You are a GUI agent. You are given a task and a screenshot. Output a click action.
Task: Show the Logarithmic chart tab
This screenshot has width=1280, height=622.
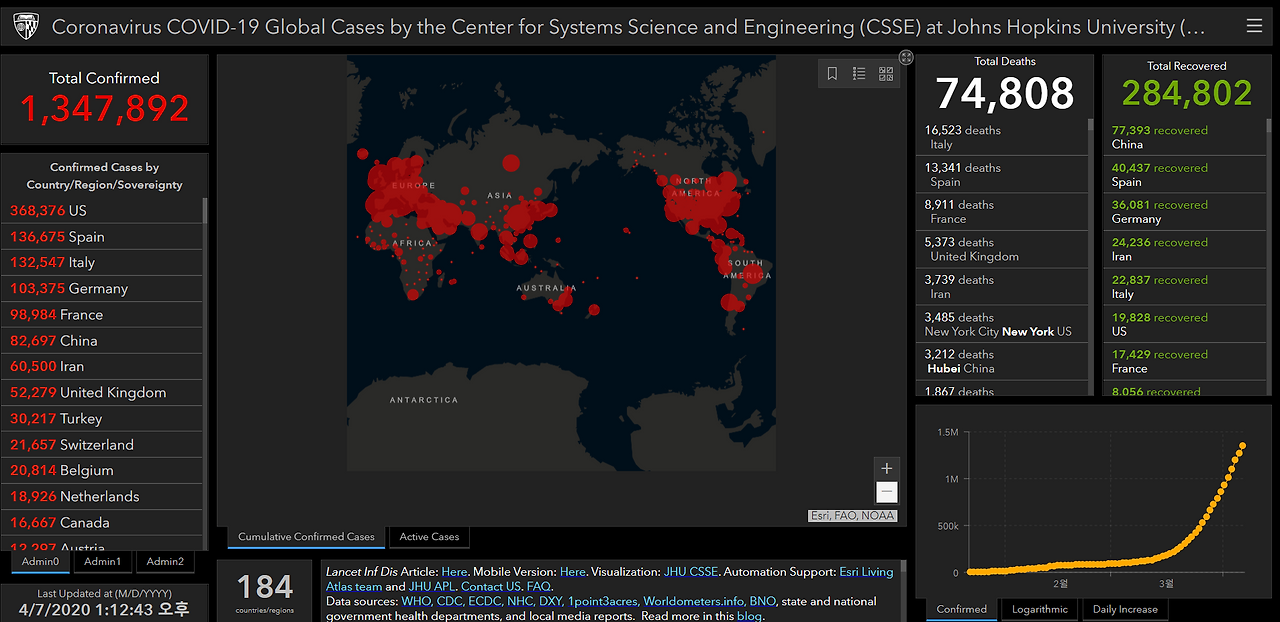(1040, 609)
